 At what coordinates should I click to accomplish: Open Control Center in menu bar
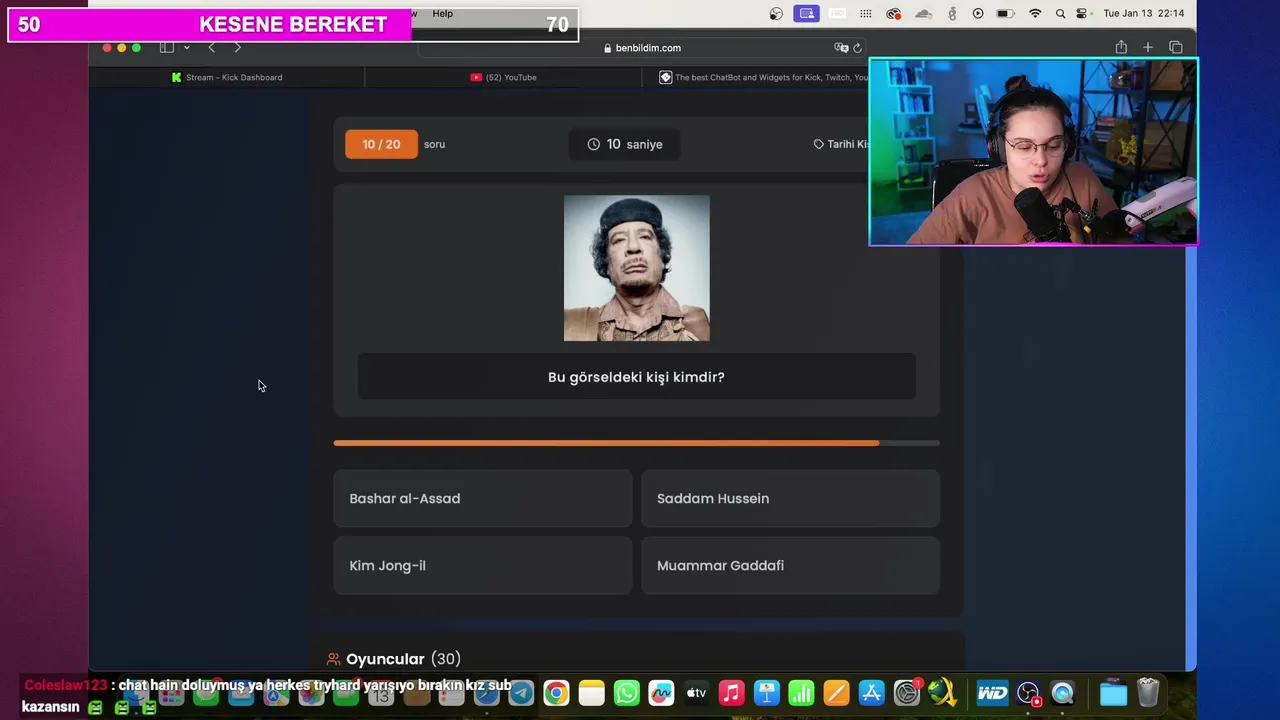tap(1083, 13)
